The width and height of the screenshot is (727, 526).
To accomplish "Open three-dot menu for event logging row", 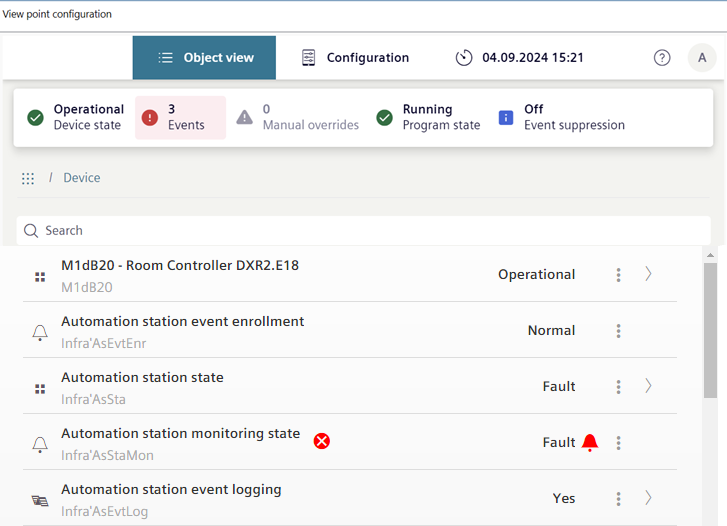I will coord(619,498).
